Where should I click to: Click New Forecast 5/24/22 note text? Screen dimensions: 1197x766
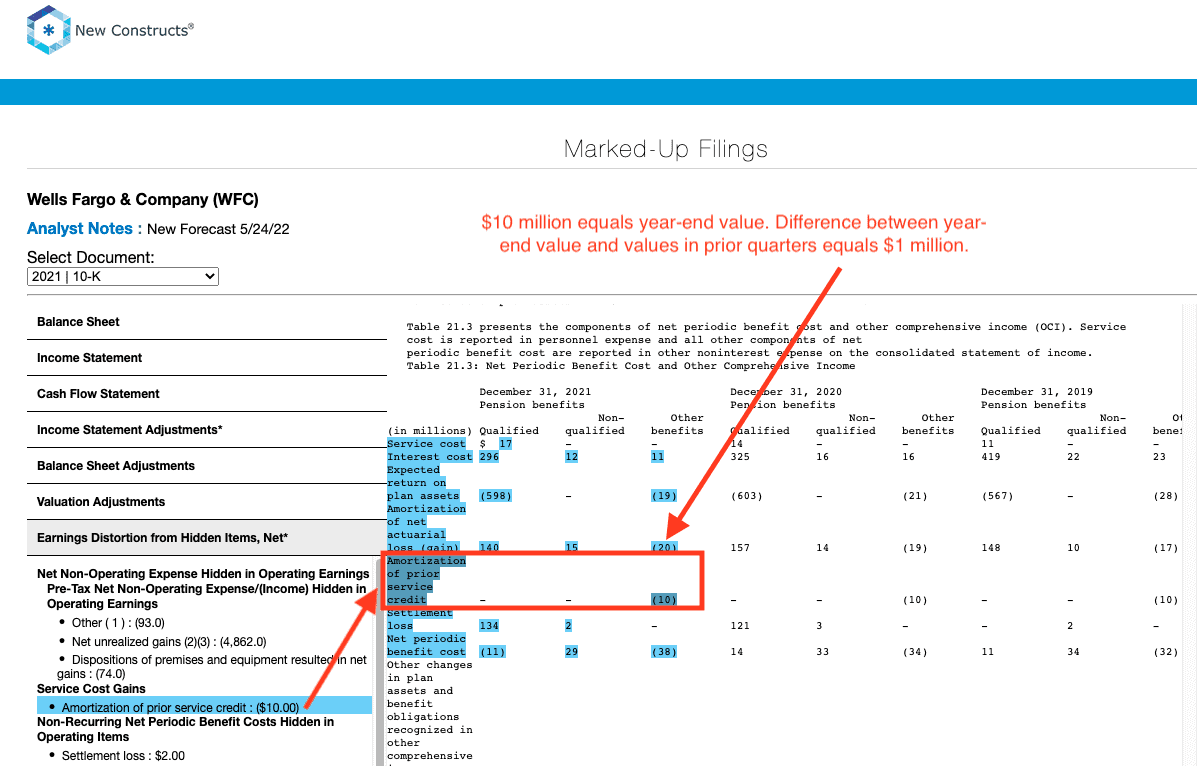click(x=218, y=229)
